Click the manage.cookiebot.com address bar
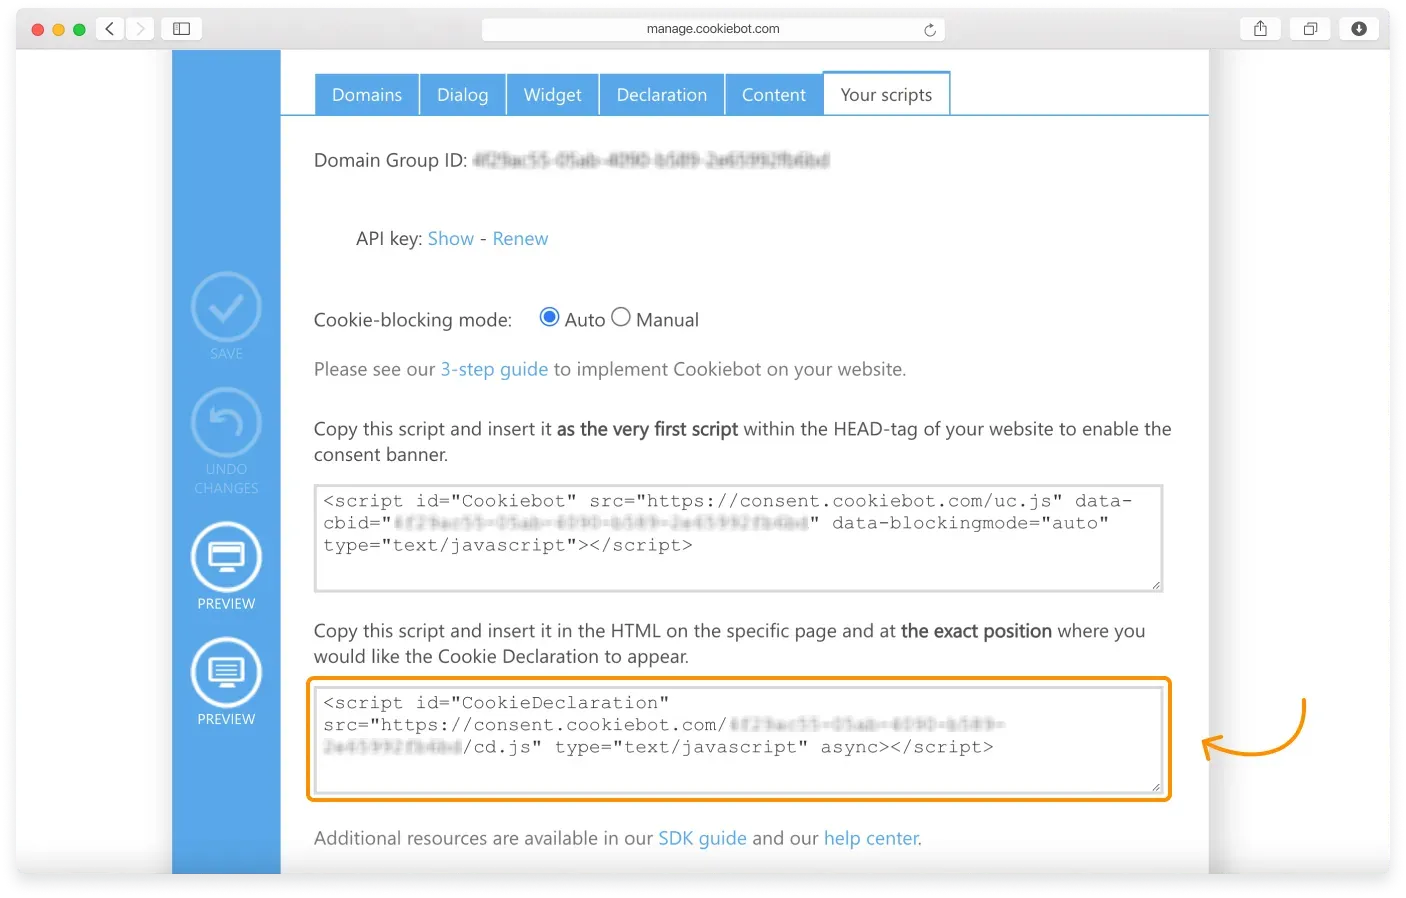 713,29
